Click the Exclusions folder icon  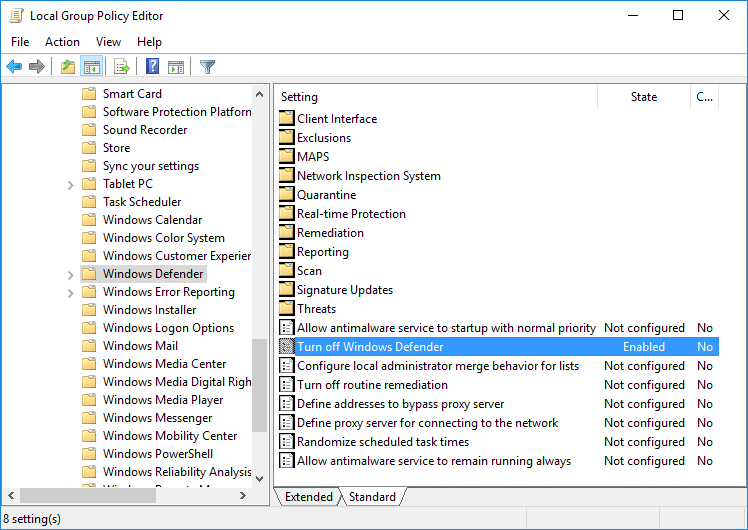coord(287,137)
